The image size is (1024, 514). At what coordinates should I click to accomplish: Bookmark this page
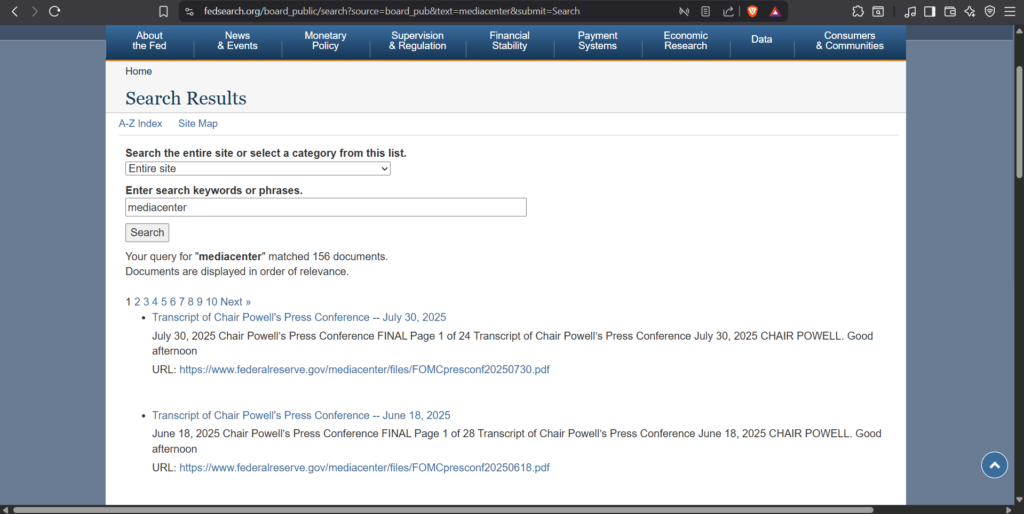pos(163,11)
